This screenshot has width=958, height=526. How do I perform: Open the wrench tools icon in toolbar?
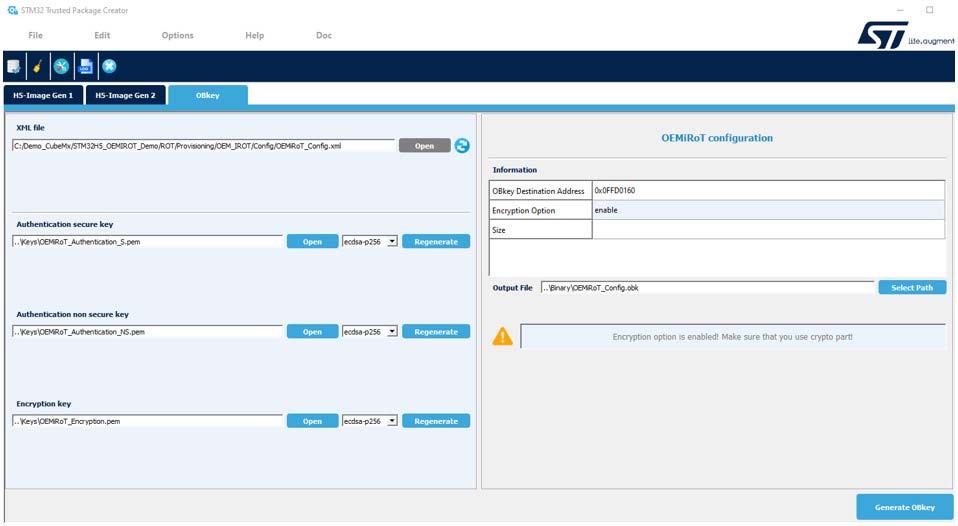click(x=61, y=66)
